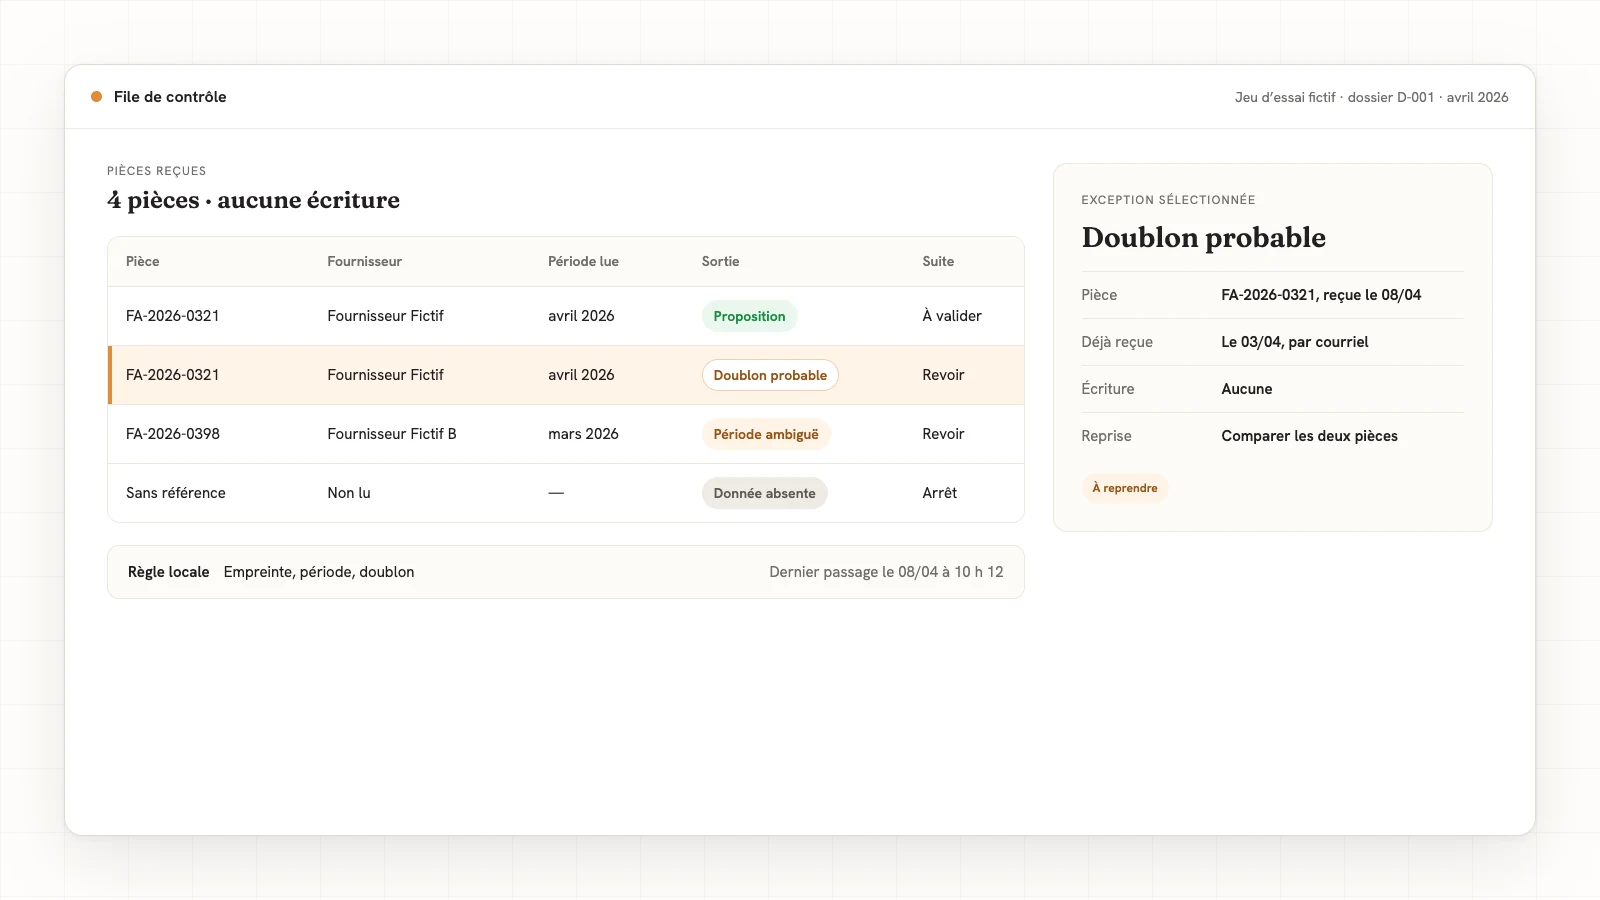Click the "Fournisseur" column header

coord(365,261)
